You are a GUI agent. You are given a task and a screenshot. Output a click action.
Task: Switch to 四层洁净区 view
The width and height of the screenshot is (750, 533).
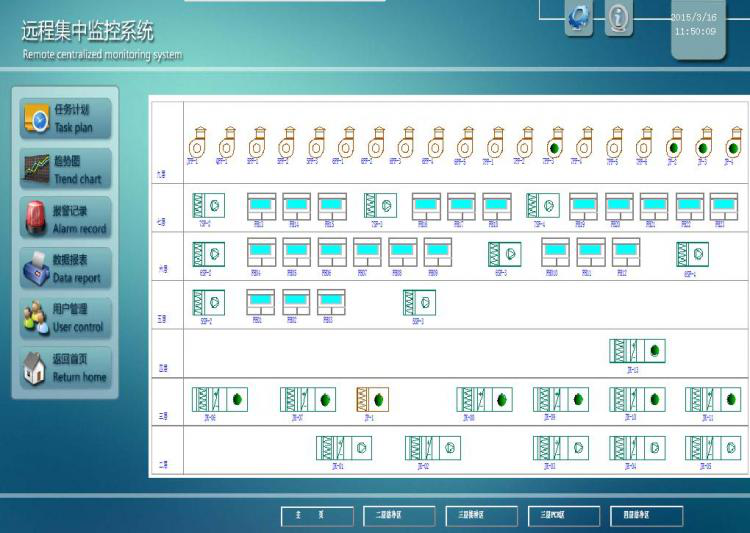(646, 516)
